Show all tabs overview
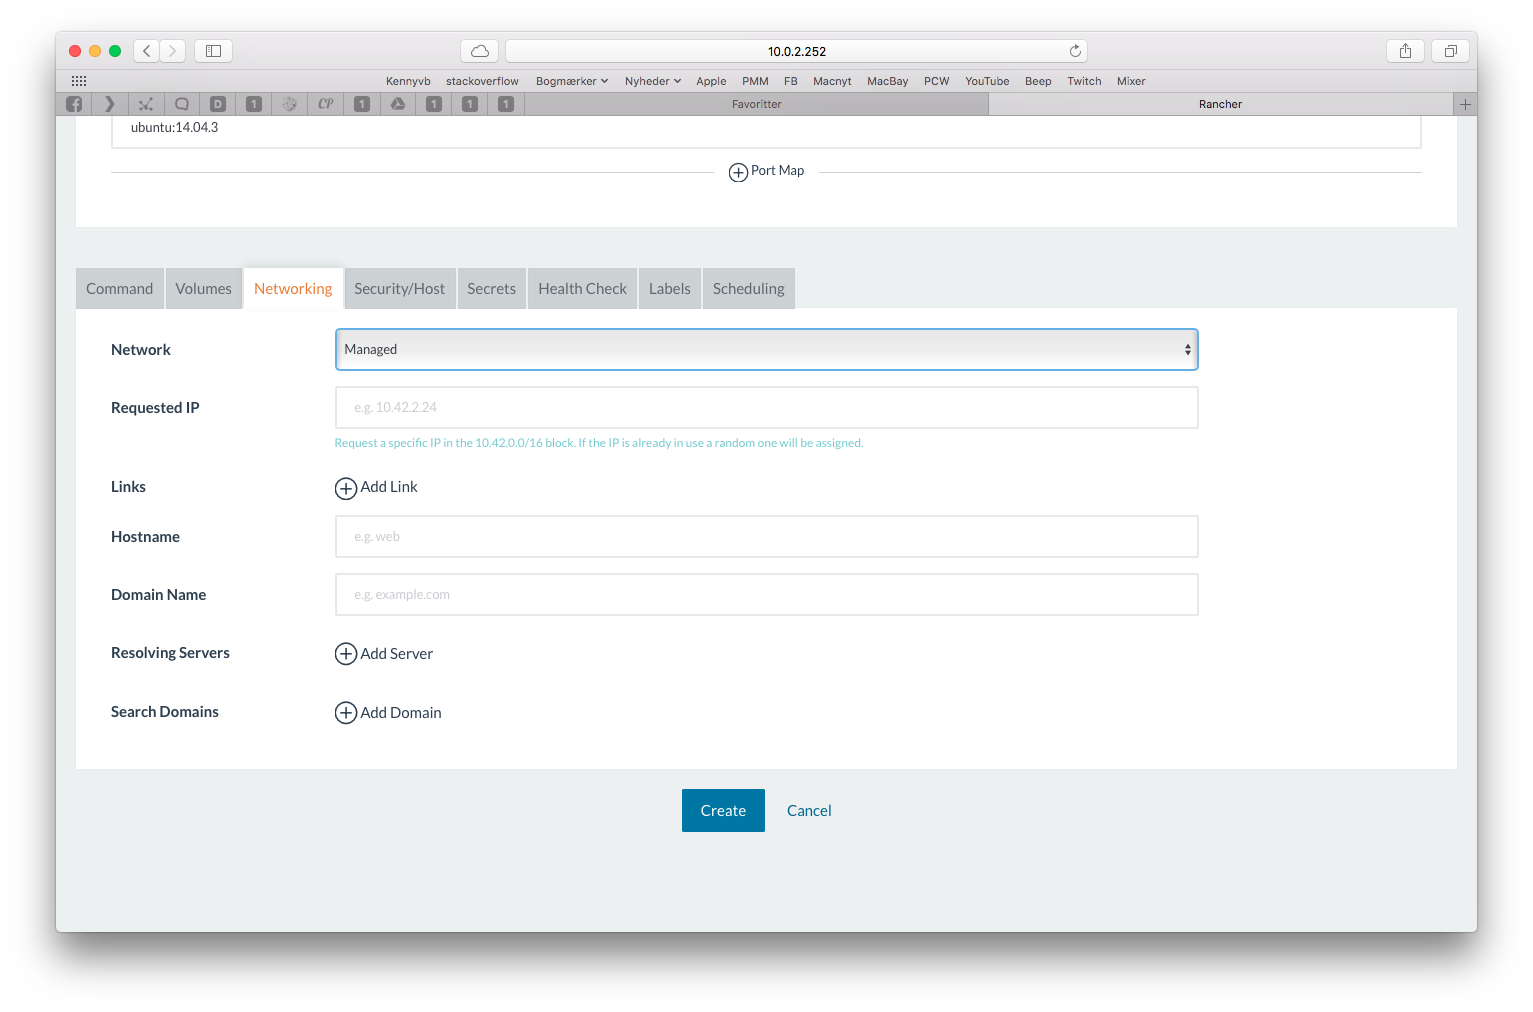This screenshot has width=1533, height=1012. 1451,51
